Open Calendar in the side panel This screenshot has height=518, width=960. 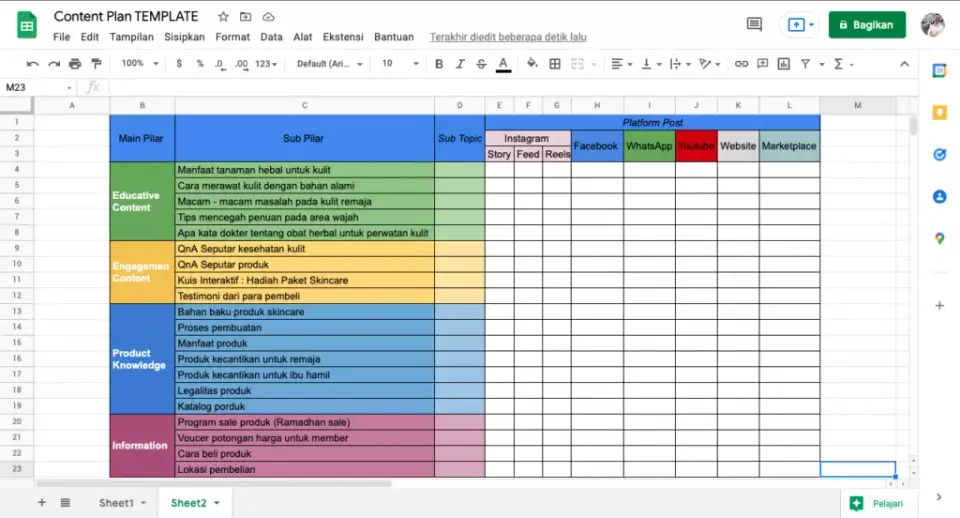point(939,71)
